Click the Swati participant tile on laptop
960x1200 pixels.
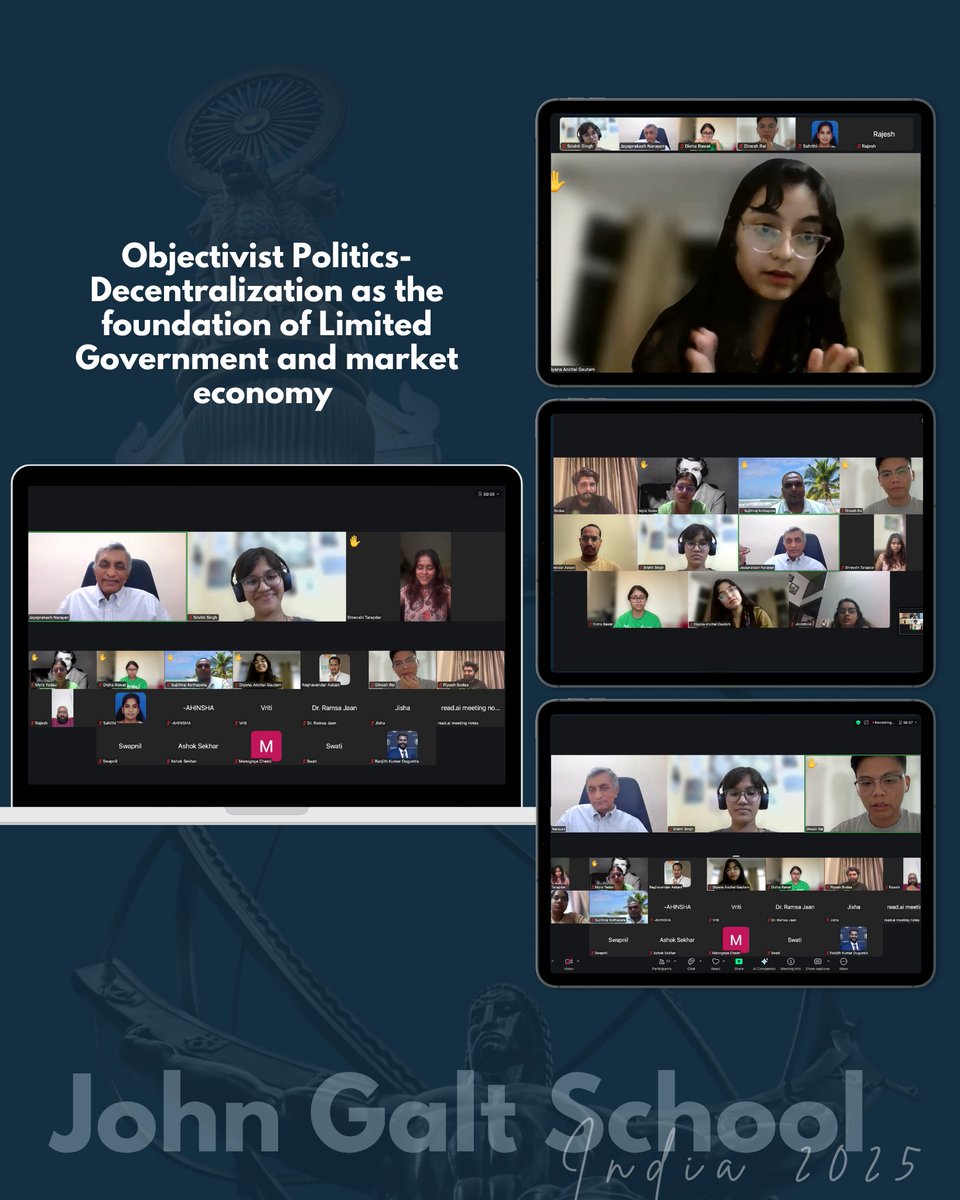(x=334, y=746)
